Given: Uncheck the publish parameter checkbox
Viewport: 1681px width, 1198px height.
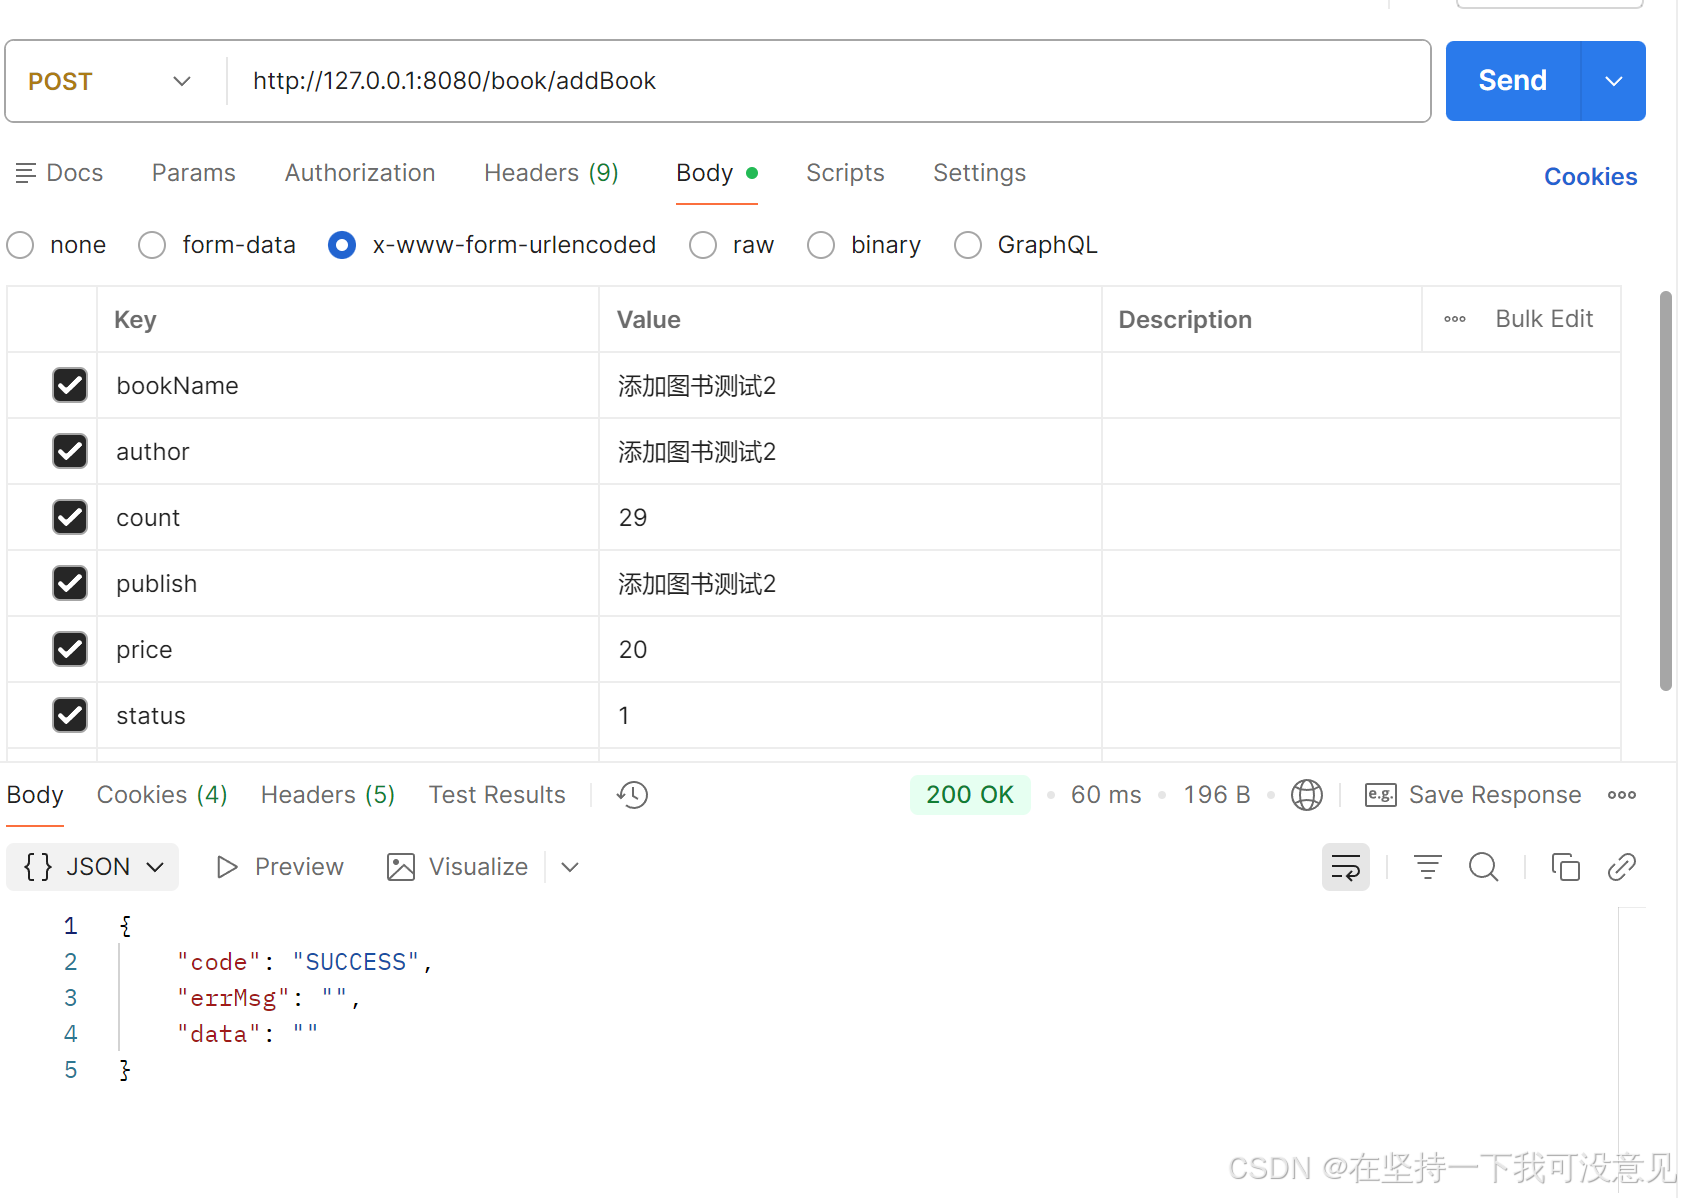Looking at the screenshot, I should (x=70, y=583).
